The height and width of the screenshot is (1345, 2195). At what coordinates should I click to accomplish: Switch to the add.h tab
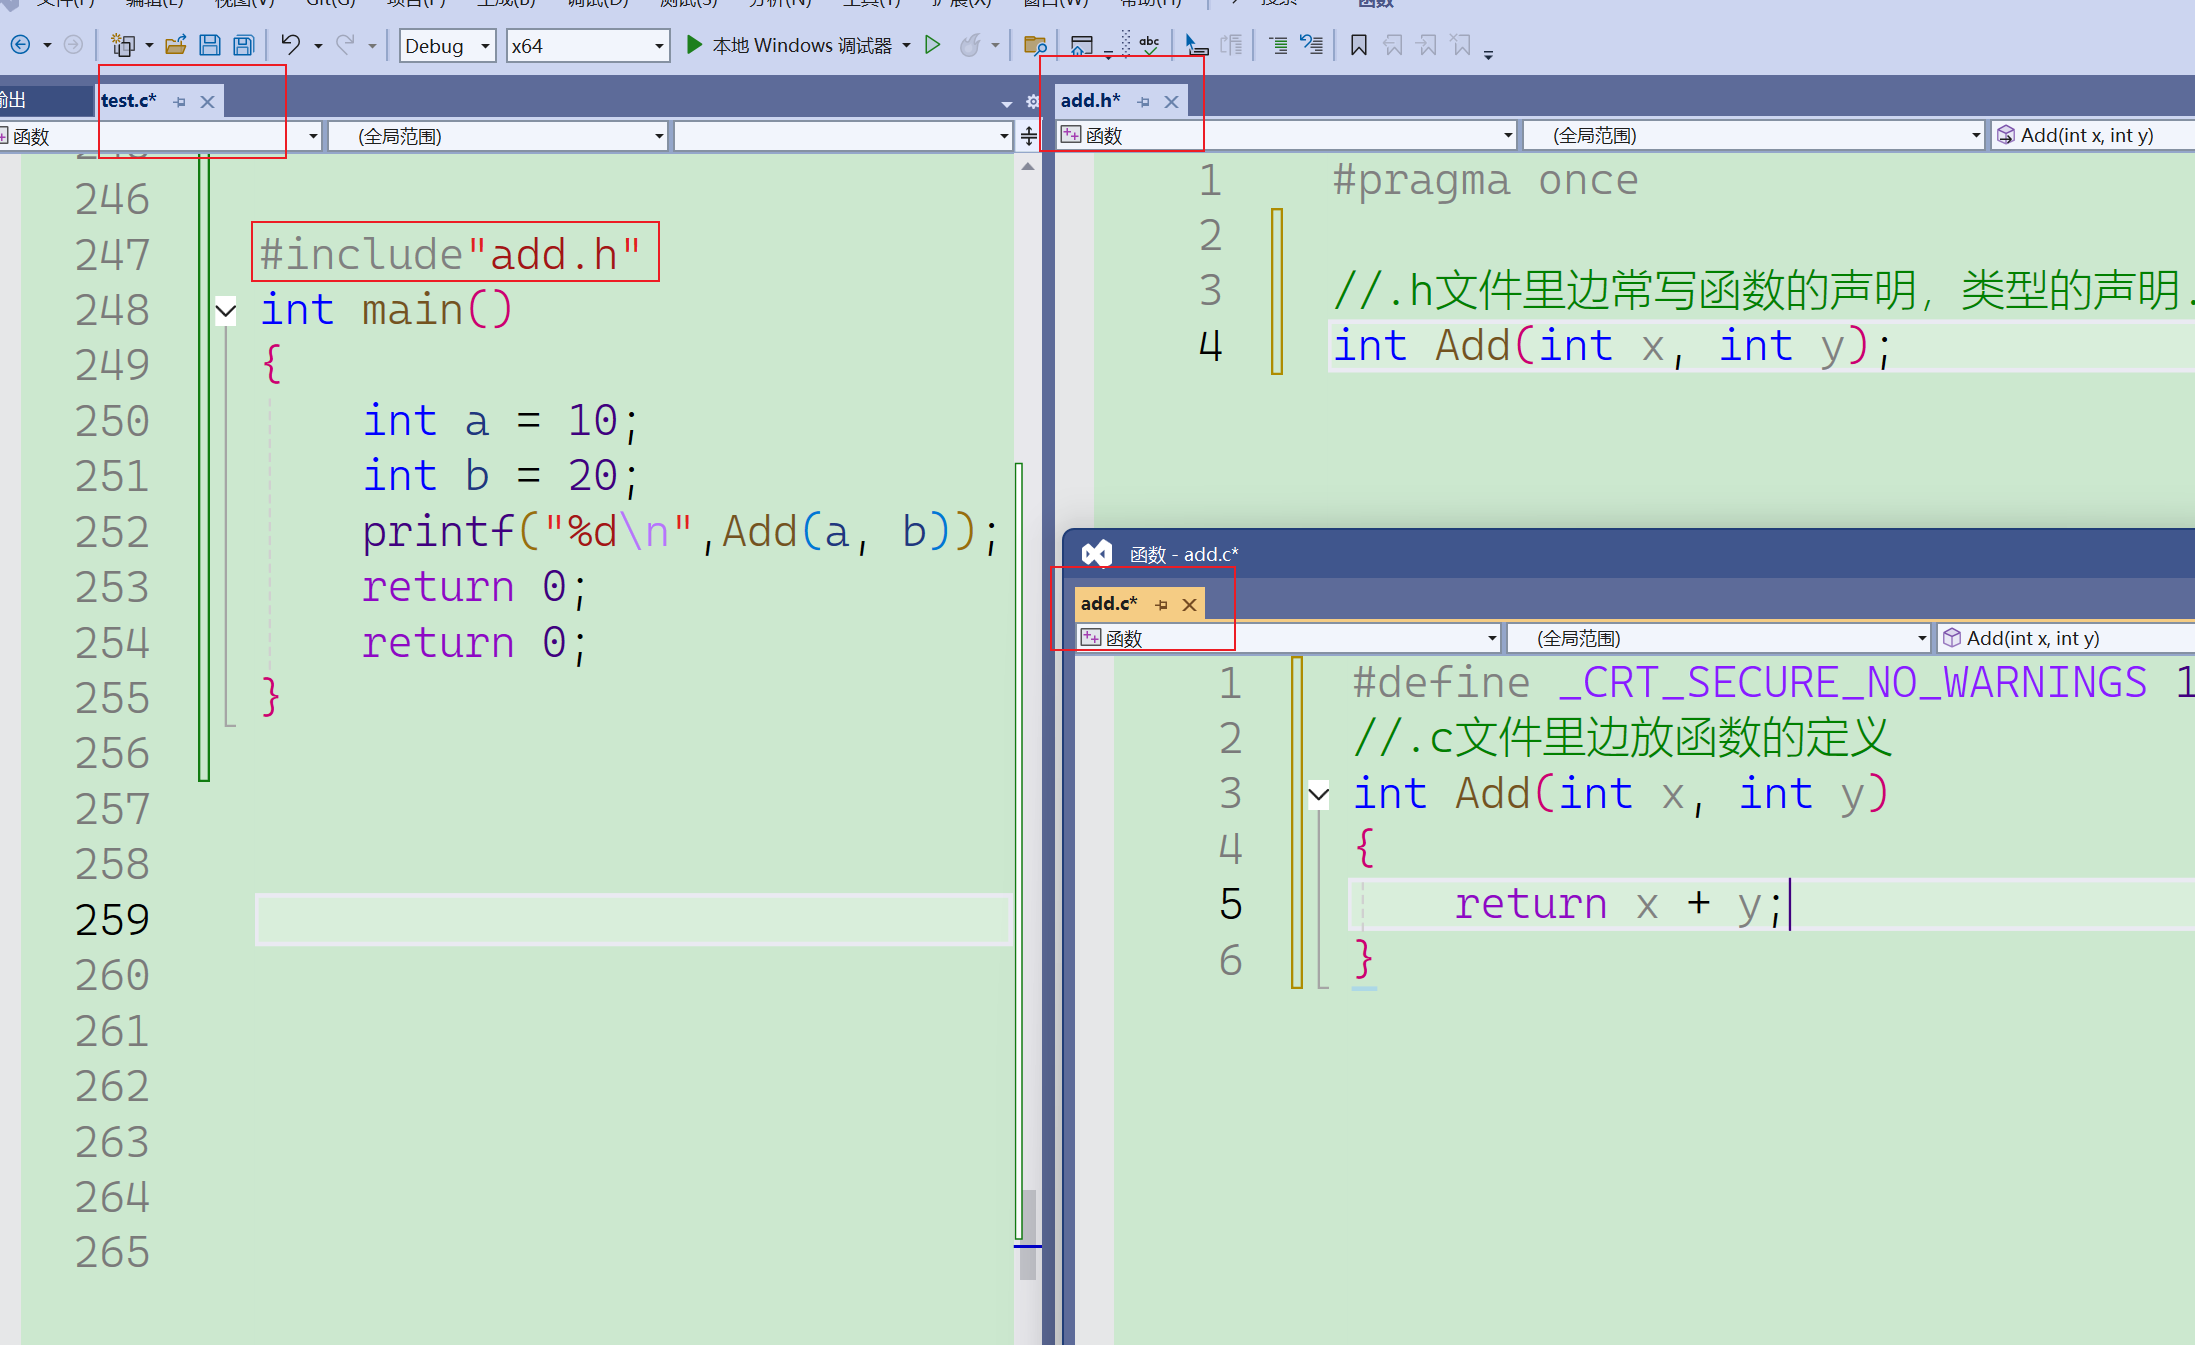click(1089, 101)
